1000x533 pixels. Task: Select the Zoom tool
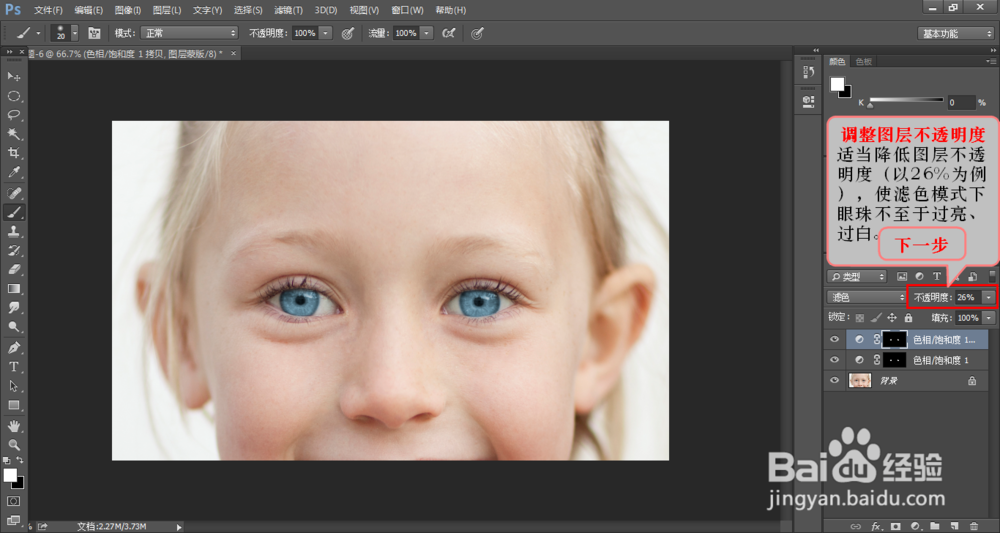pyautogui.click(x=13, y=445)
